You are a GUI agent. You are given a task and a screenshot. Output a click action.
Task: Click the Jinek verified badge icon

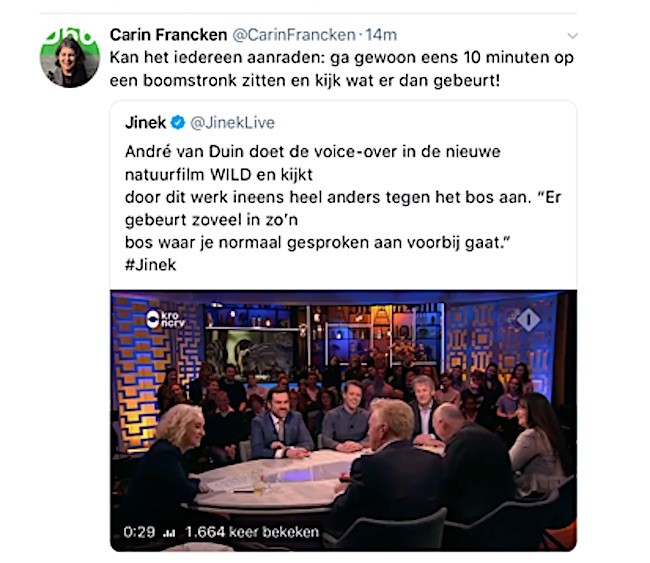178,123
